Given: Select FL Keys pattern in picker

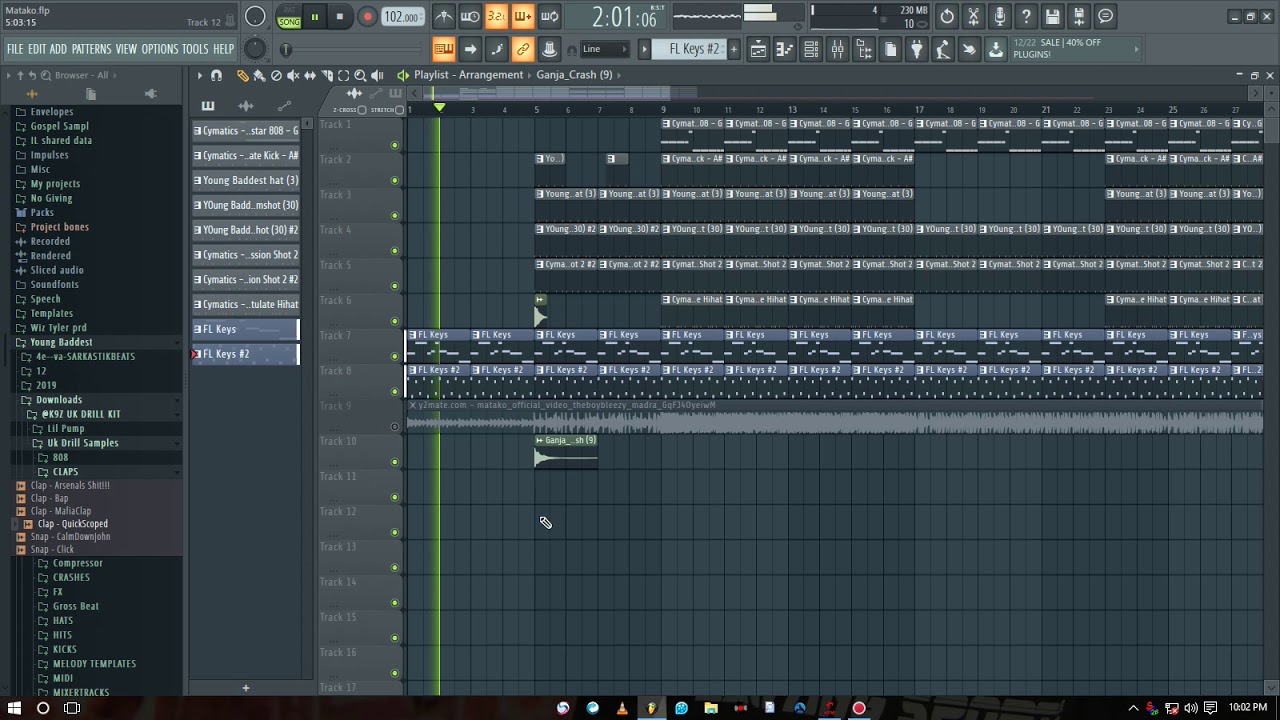Looking at the screenshot, I should pos(246,329).
